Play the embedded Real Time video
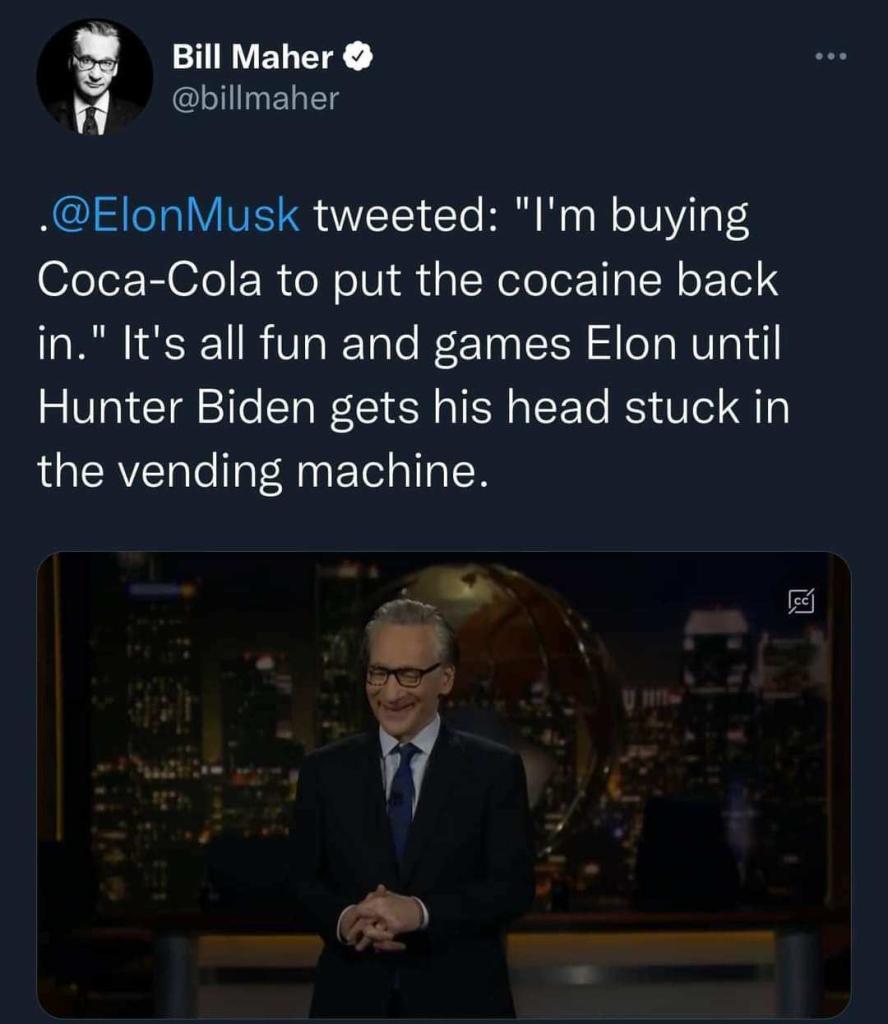 (443, 785)
